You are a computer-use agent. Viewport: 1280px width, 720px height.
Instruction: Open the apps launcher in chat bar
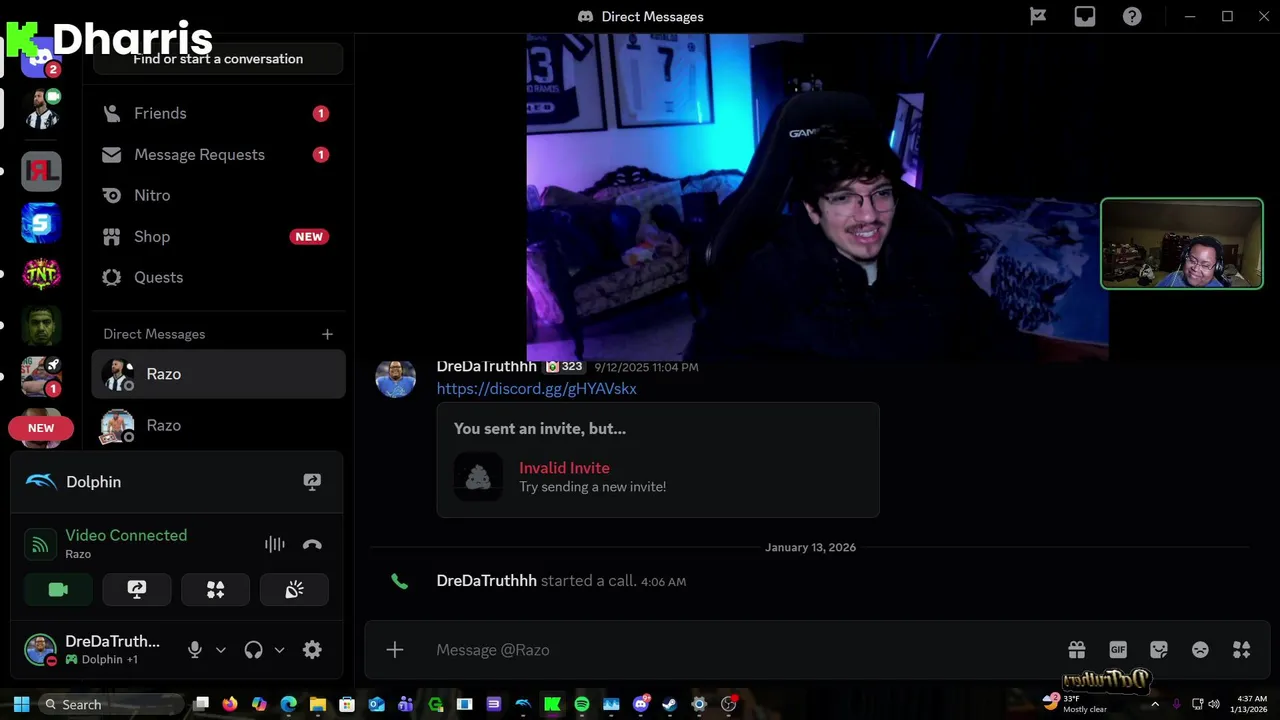click(x=1241, y=650)
